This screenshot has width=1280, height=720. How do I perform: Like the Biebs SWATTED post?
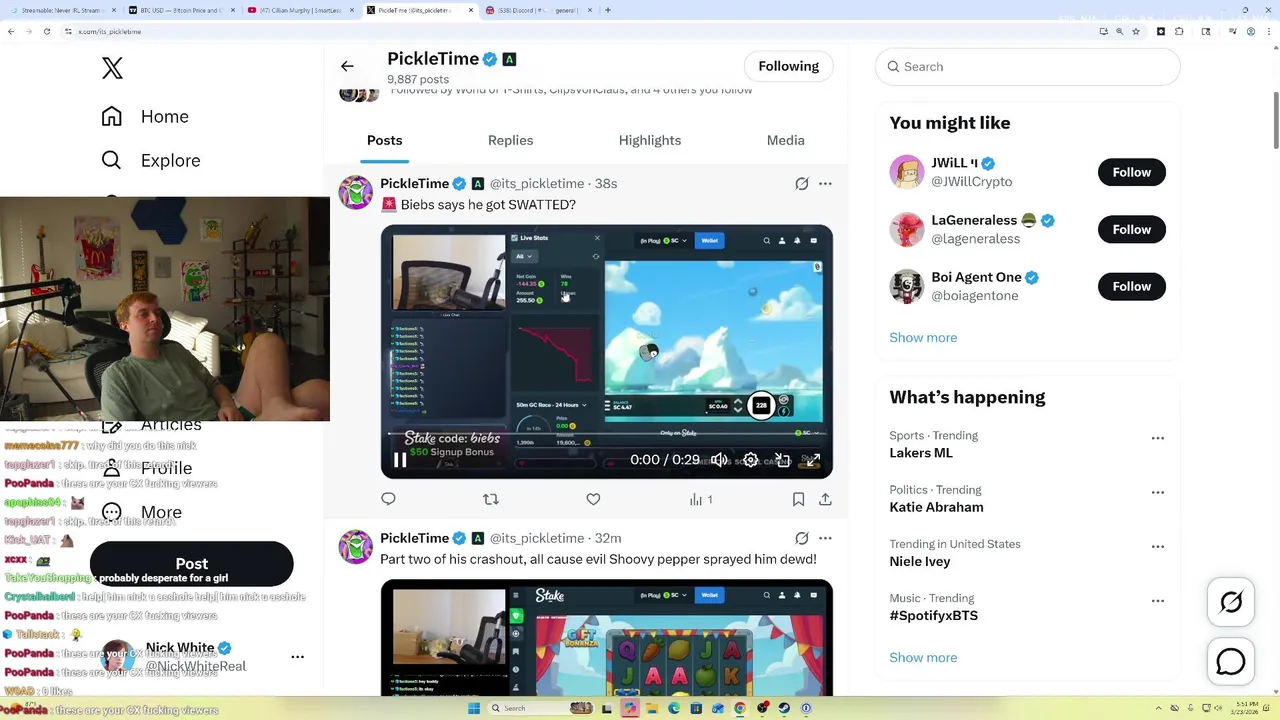pyautogui.click(x=593, y=499)
